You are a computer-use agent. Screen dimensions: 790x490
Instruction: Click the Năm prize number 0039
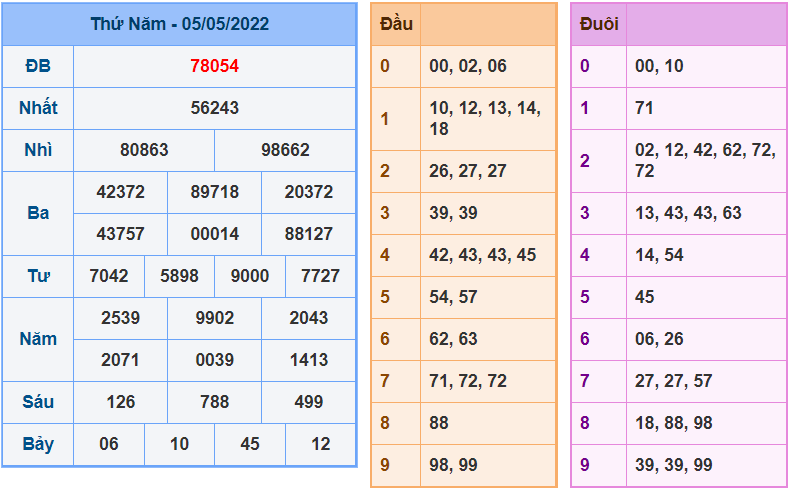[x=215, y=360]
